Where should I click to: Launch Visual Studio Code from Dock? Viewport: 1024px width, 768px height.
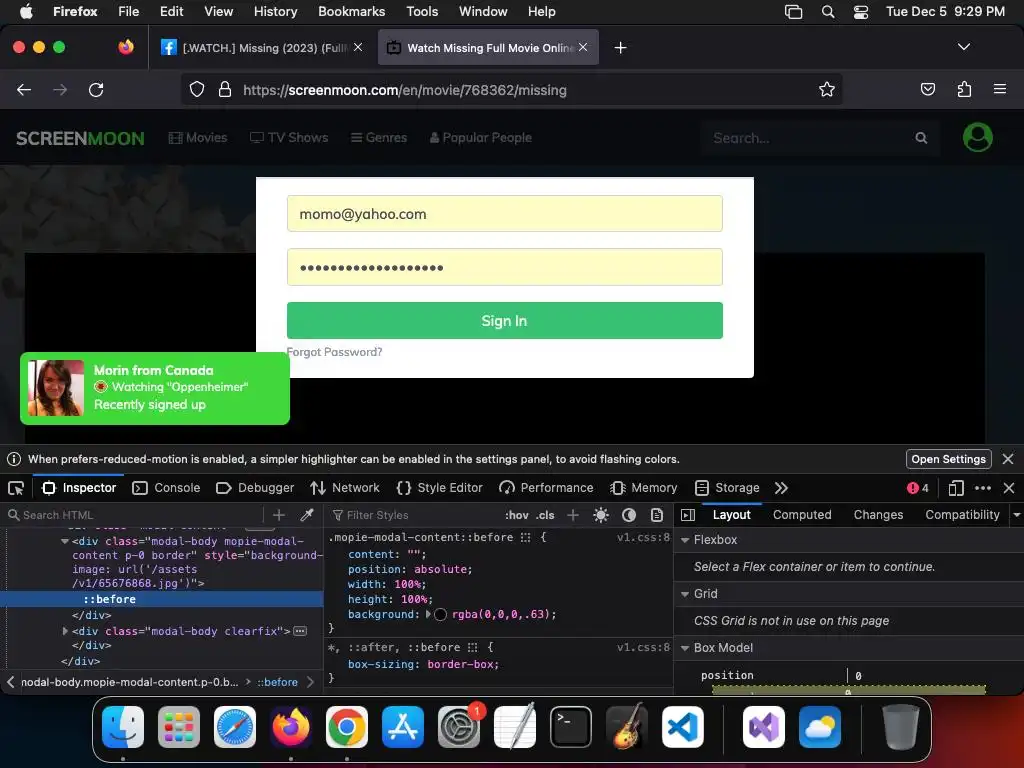[x=682, y=727]
